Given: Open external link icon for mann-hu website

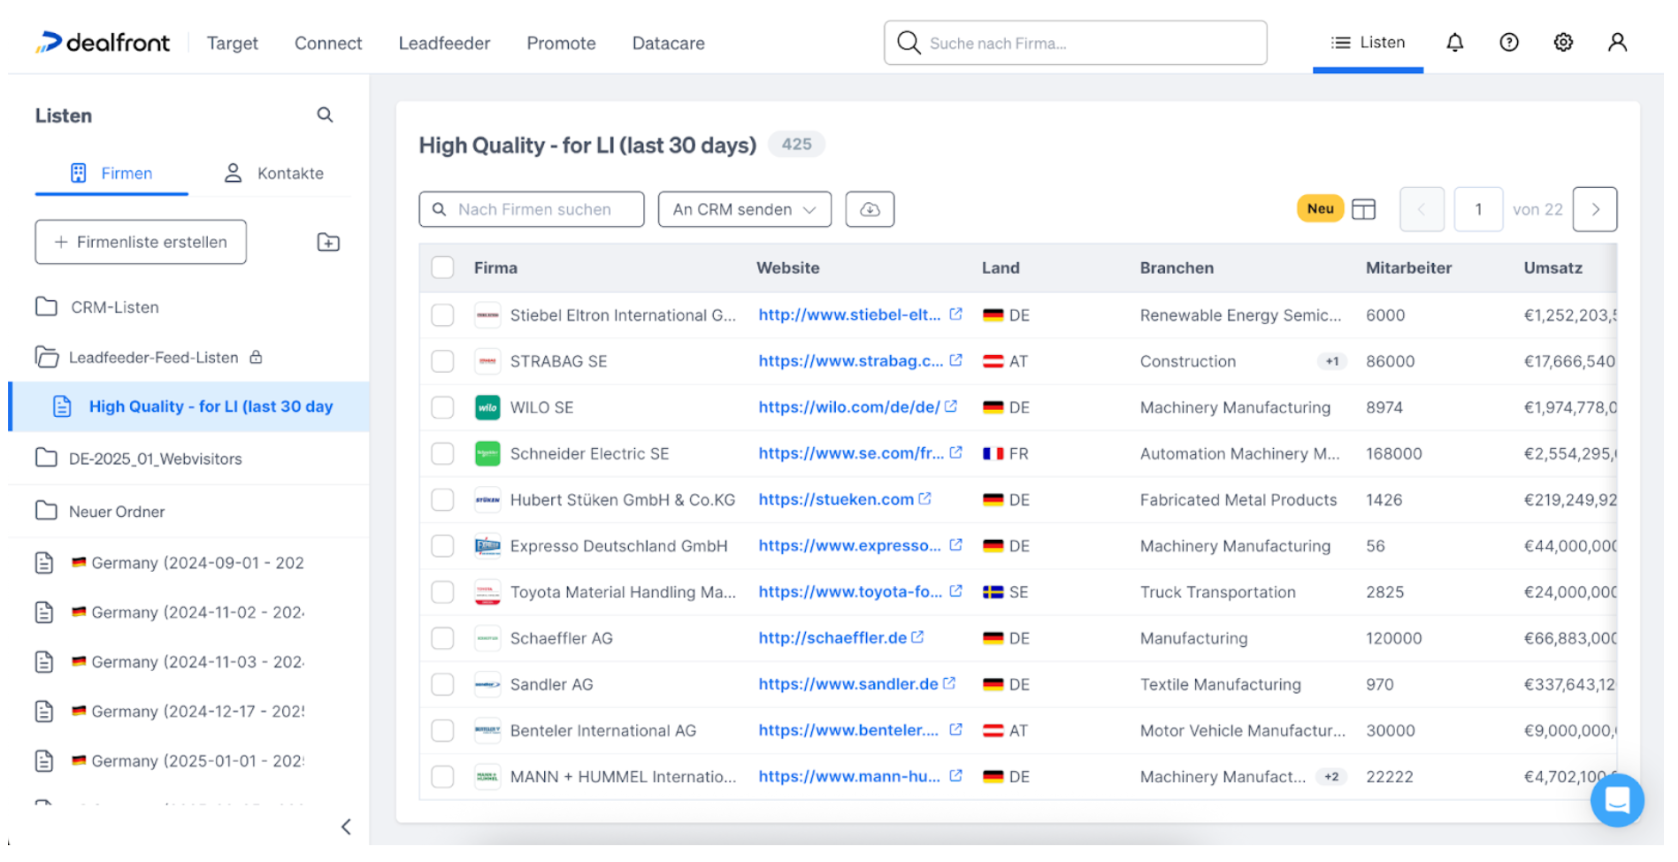Looking at the screenshot, I should [x=956, y=775].
